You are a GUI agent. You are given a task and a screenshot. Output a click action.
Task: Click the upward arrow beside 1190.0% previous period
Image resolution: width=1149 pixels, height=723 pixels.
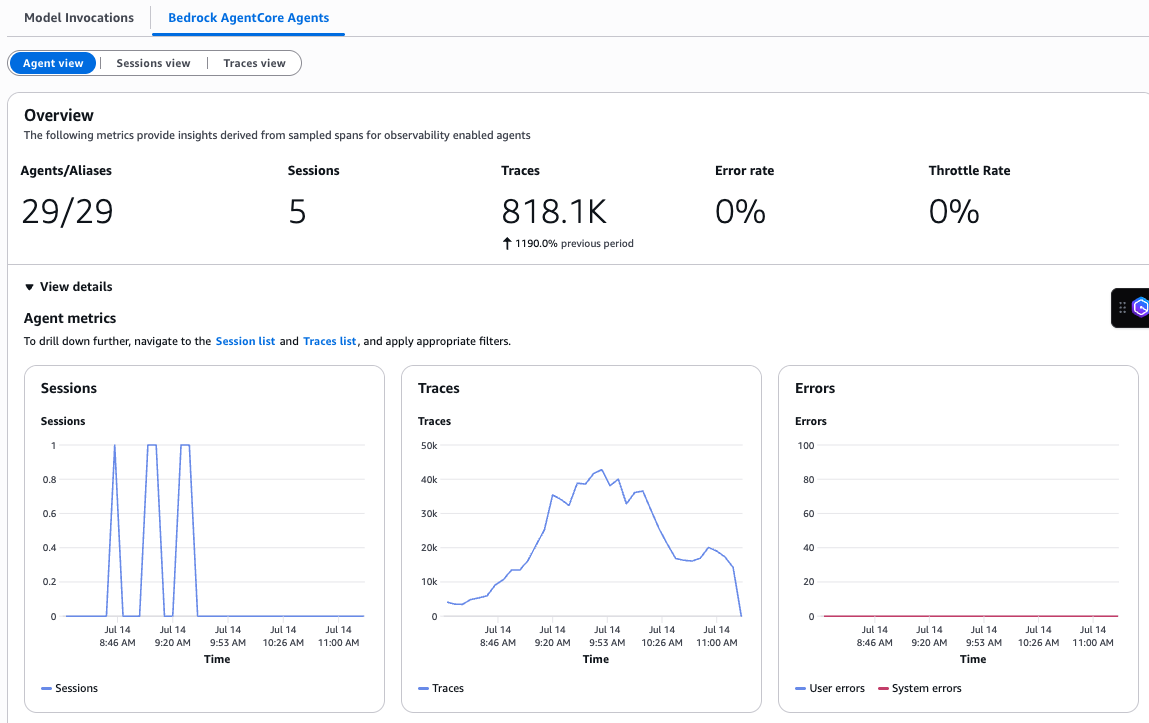point(507,243)
